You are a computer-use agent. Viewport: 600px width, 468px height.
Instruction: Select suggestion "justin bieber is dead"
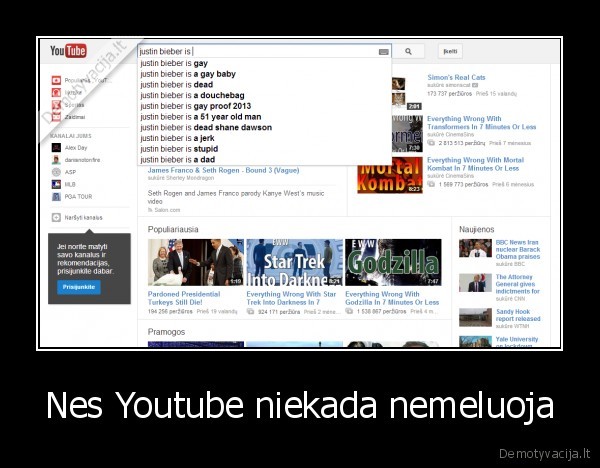point(264,85)
